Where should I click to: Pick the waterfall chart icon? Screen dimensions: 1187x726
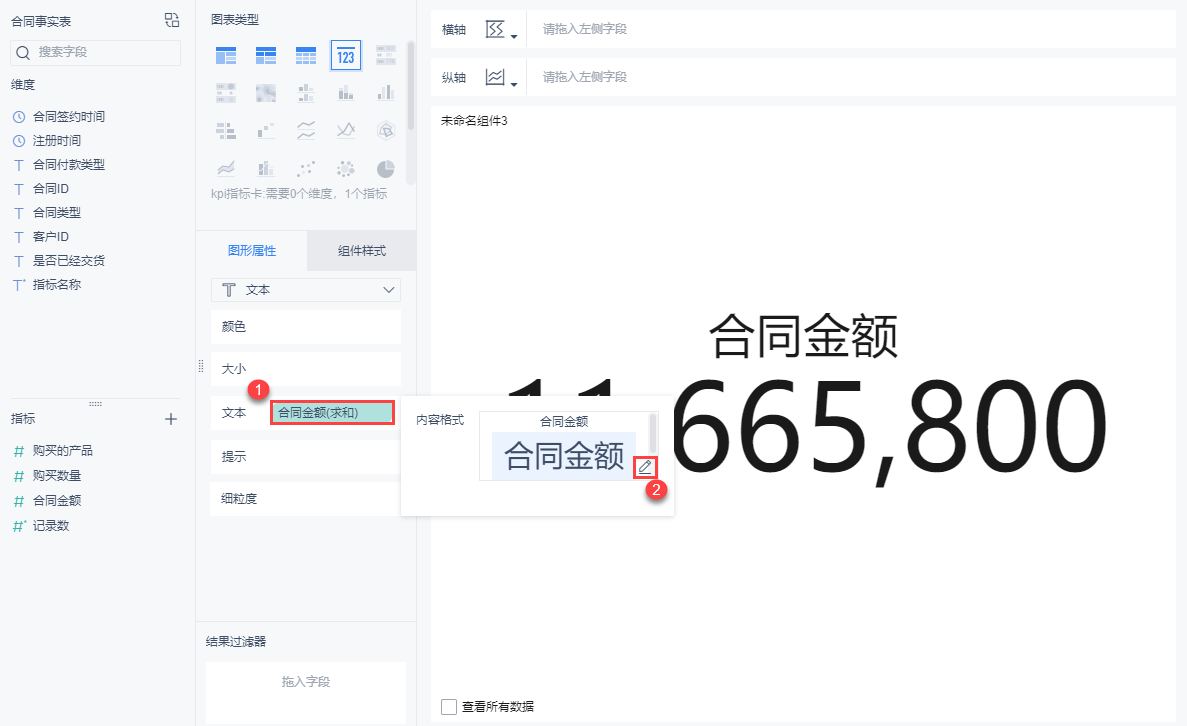click(266, 131)
